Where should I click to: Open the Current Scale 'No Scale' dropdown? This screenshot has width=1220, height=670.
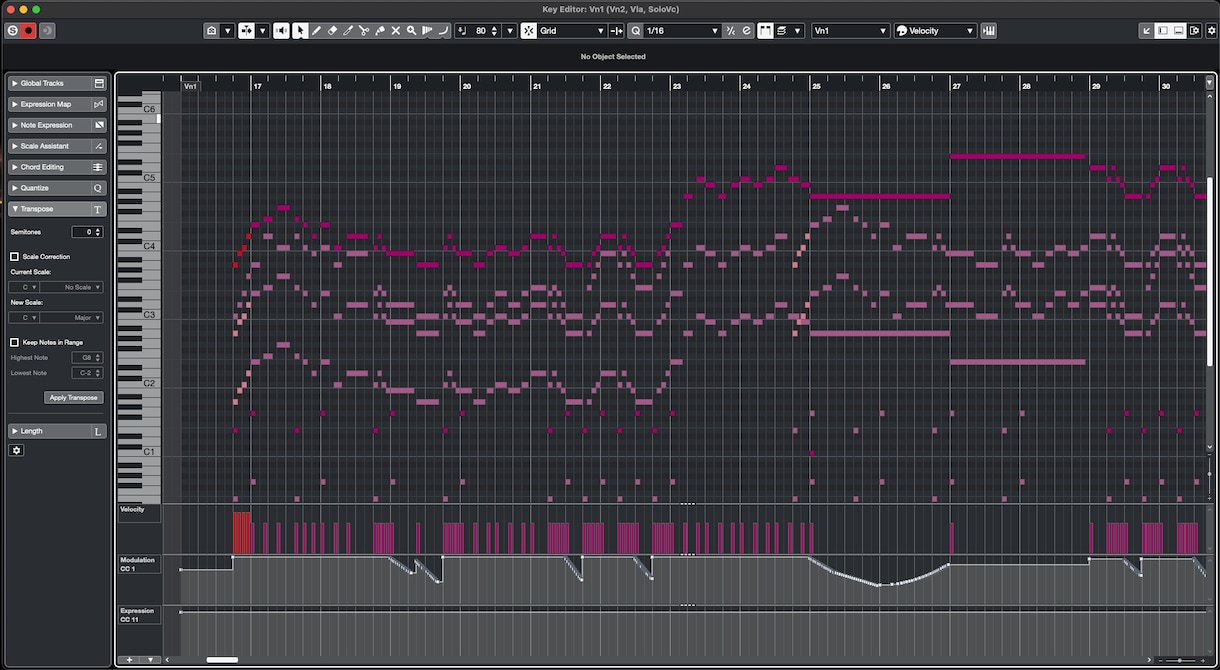72,287
